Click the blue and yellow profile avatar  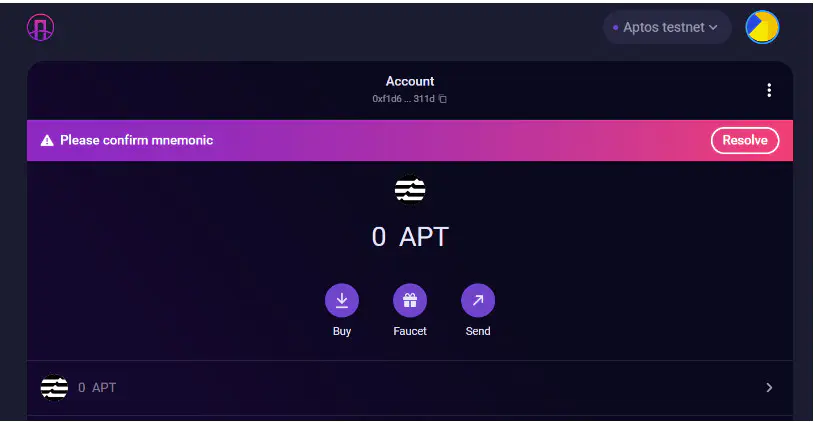point(762,28)
